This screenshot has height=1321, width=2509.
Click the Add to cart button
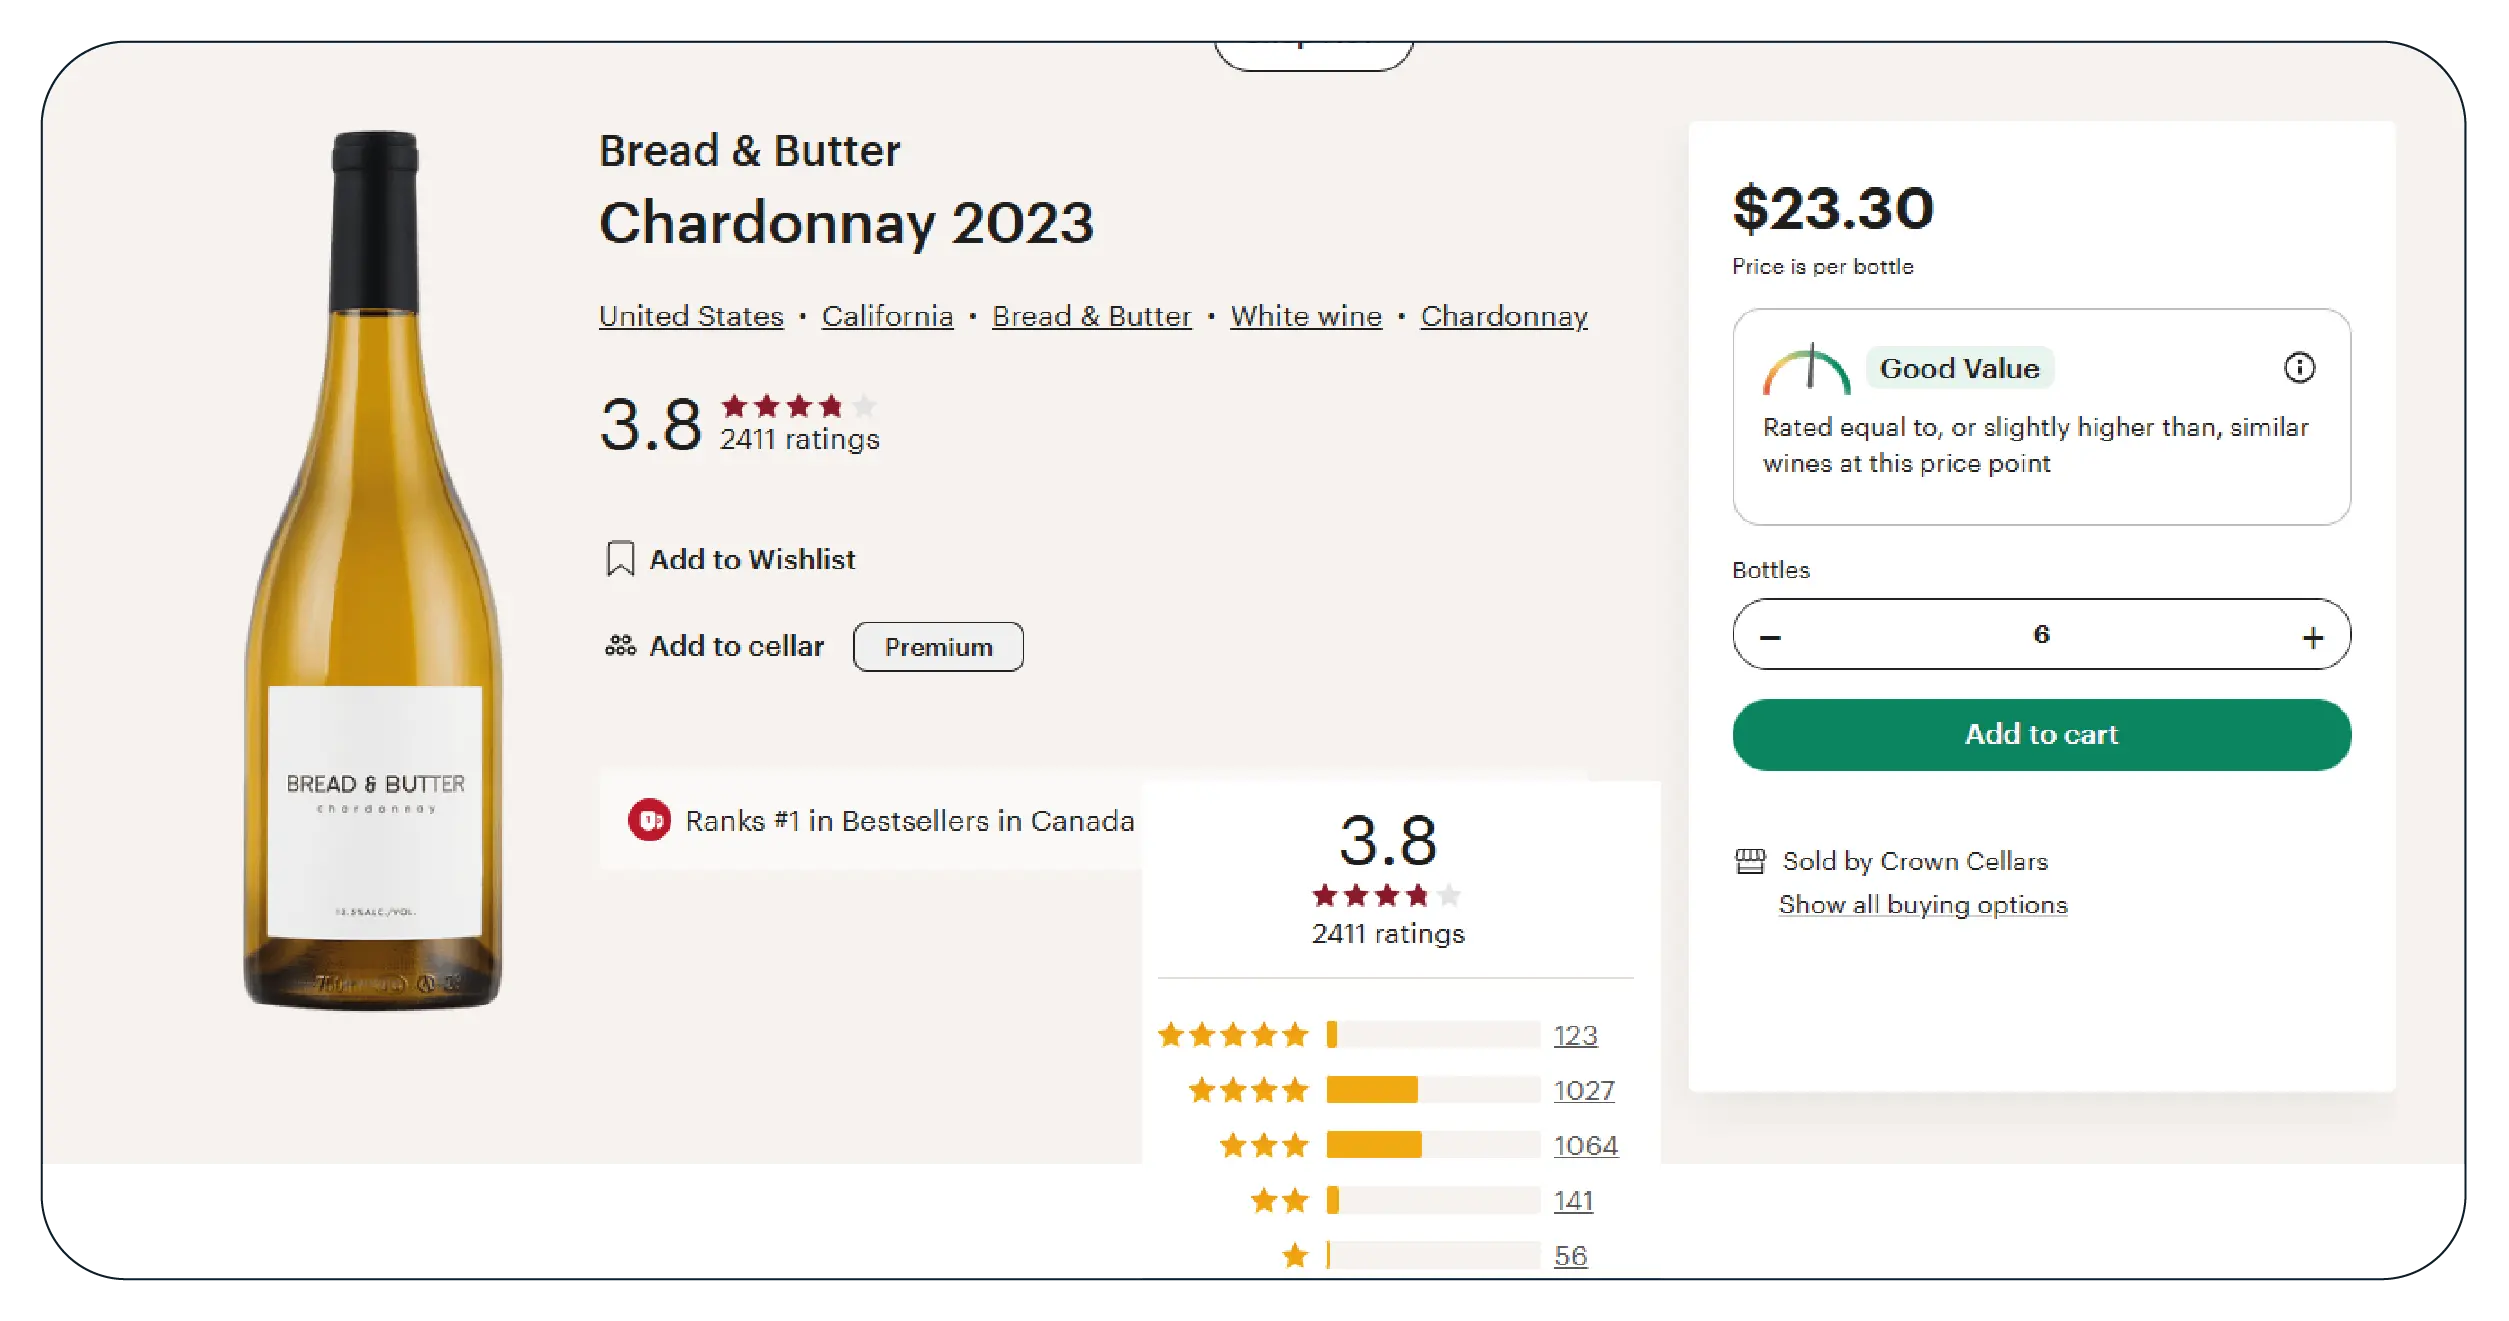(2041, 734)
